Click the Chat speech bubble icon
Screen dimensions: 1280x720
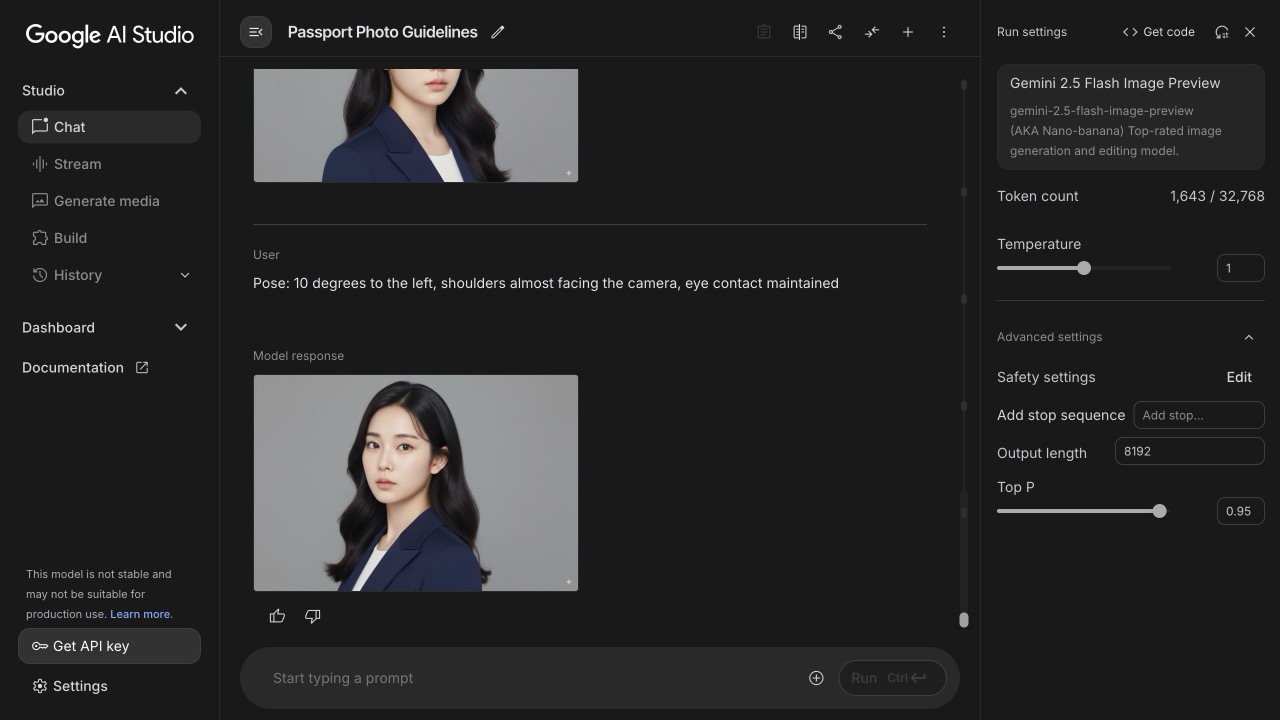[40, 126]
